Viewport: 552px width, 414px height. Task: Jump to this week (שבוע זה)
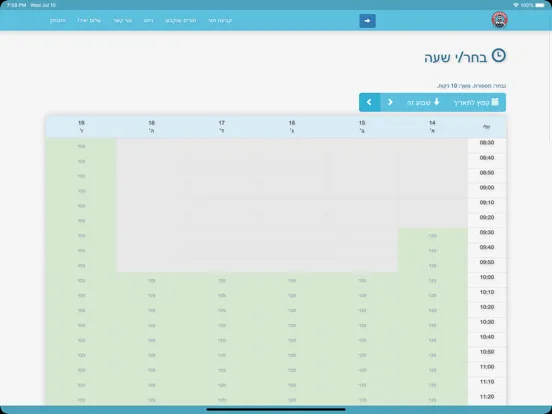pos(424,102)
